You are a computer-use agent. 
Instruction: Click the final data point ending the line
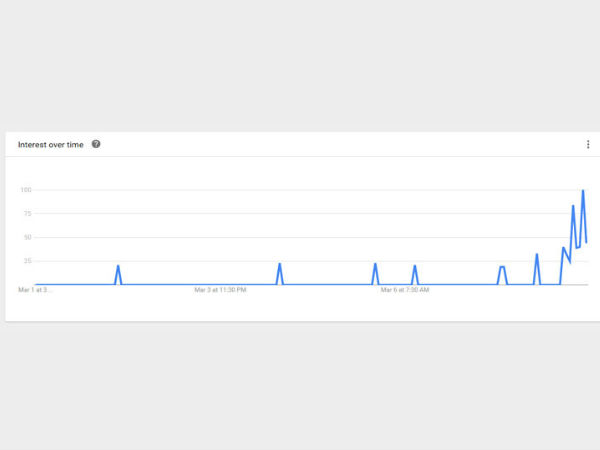tap(587, 242)
